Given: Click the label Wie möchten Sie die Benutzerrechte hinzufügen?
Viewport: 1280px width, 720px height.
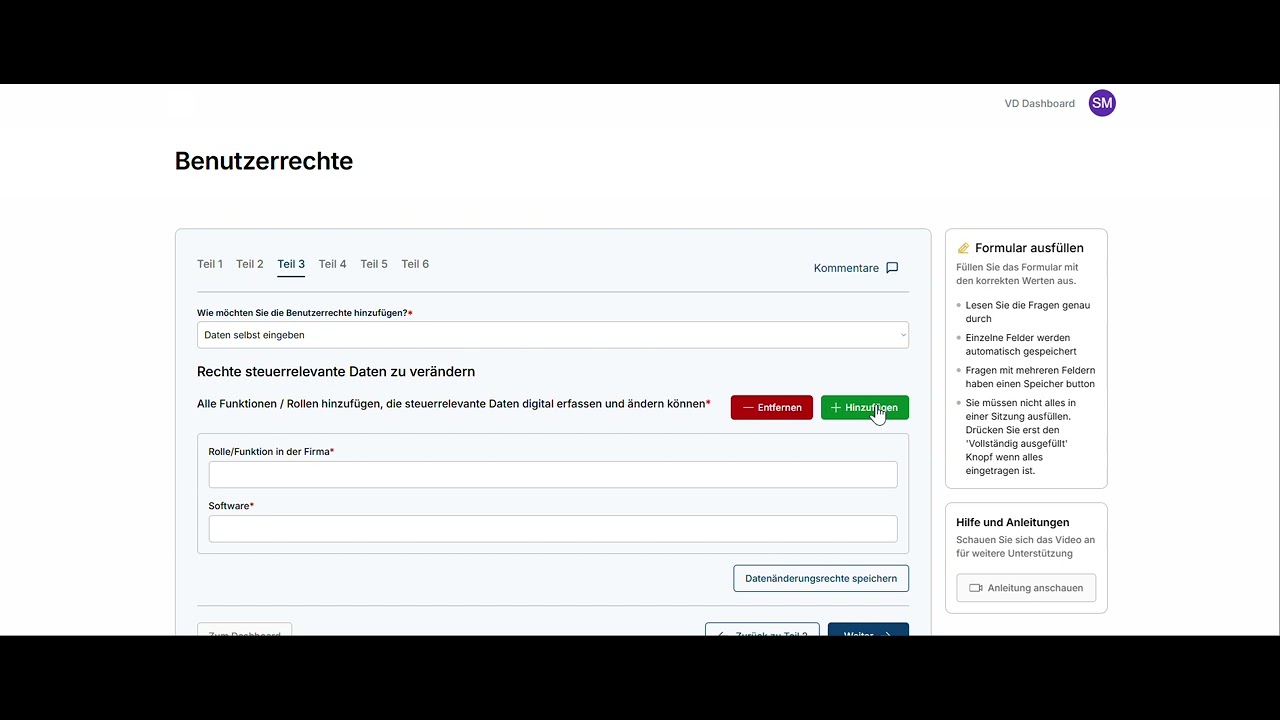Looking at the screenshot, I should tap(304, 313).
